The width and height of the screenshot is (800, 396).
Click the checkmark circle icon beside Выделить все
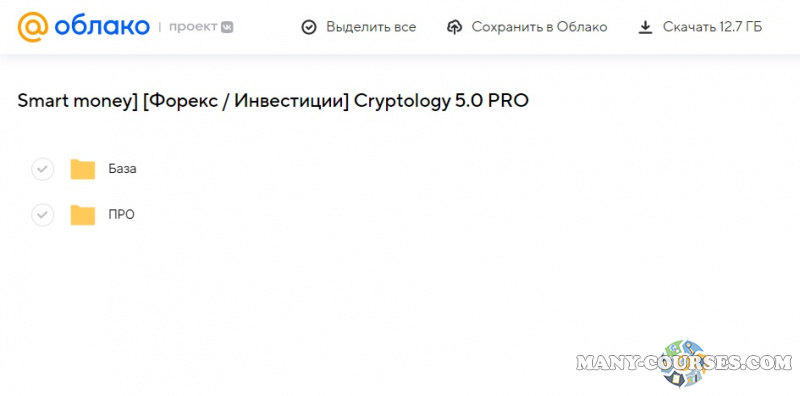point(309,27)
